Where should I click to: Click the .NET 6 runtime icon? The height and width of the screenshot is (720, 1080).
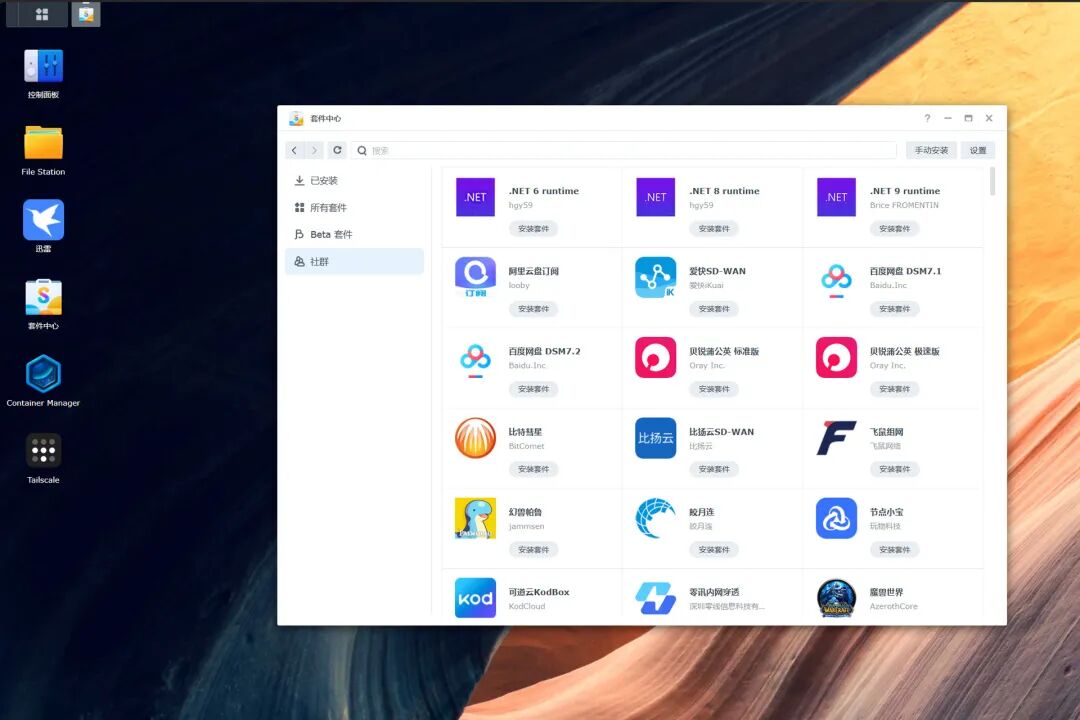pos(475,197)
